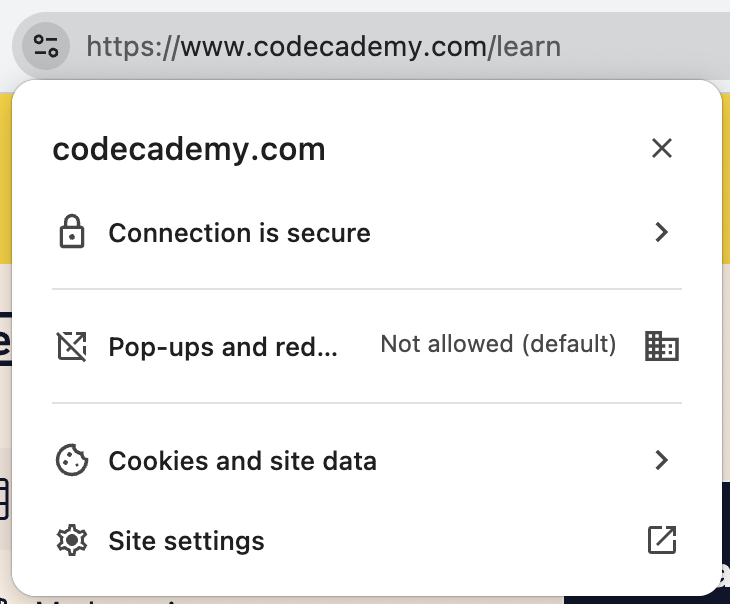The height and width of the screenshot is (604, 730).
Task: Click the yellow page banner behind the popup
Action: (x=6, y=180)
